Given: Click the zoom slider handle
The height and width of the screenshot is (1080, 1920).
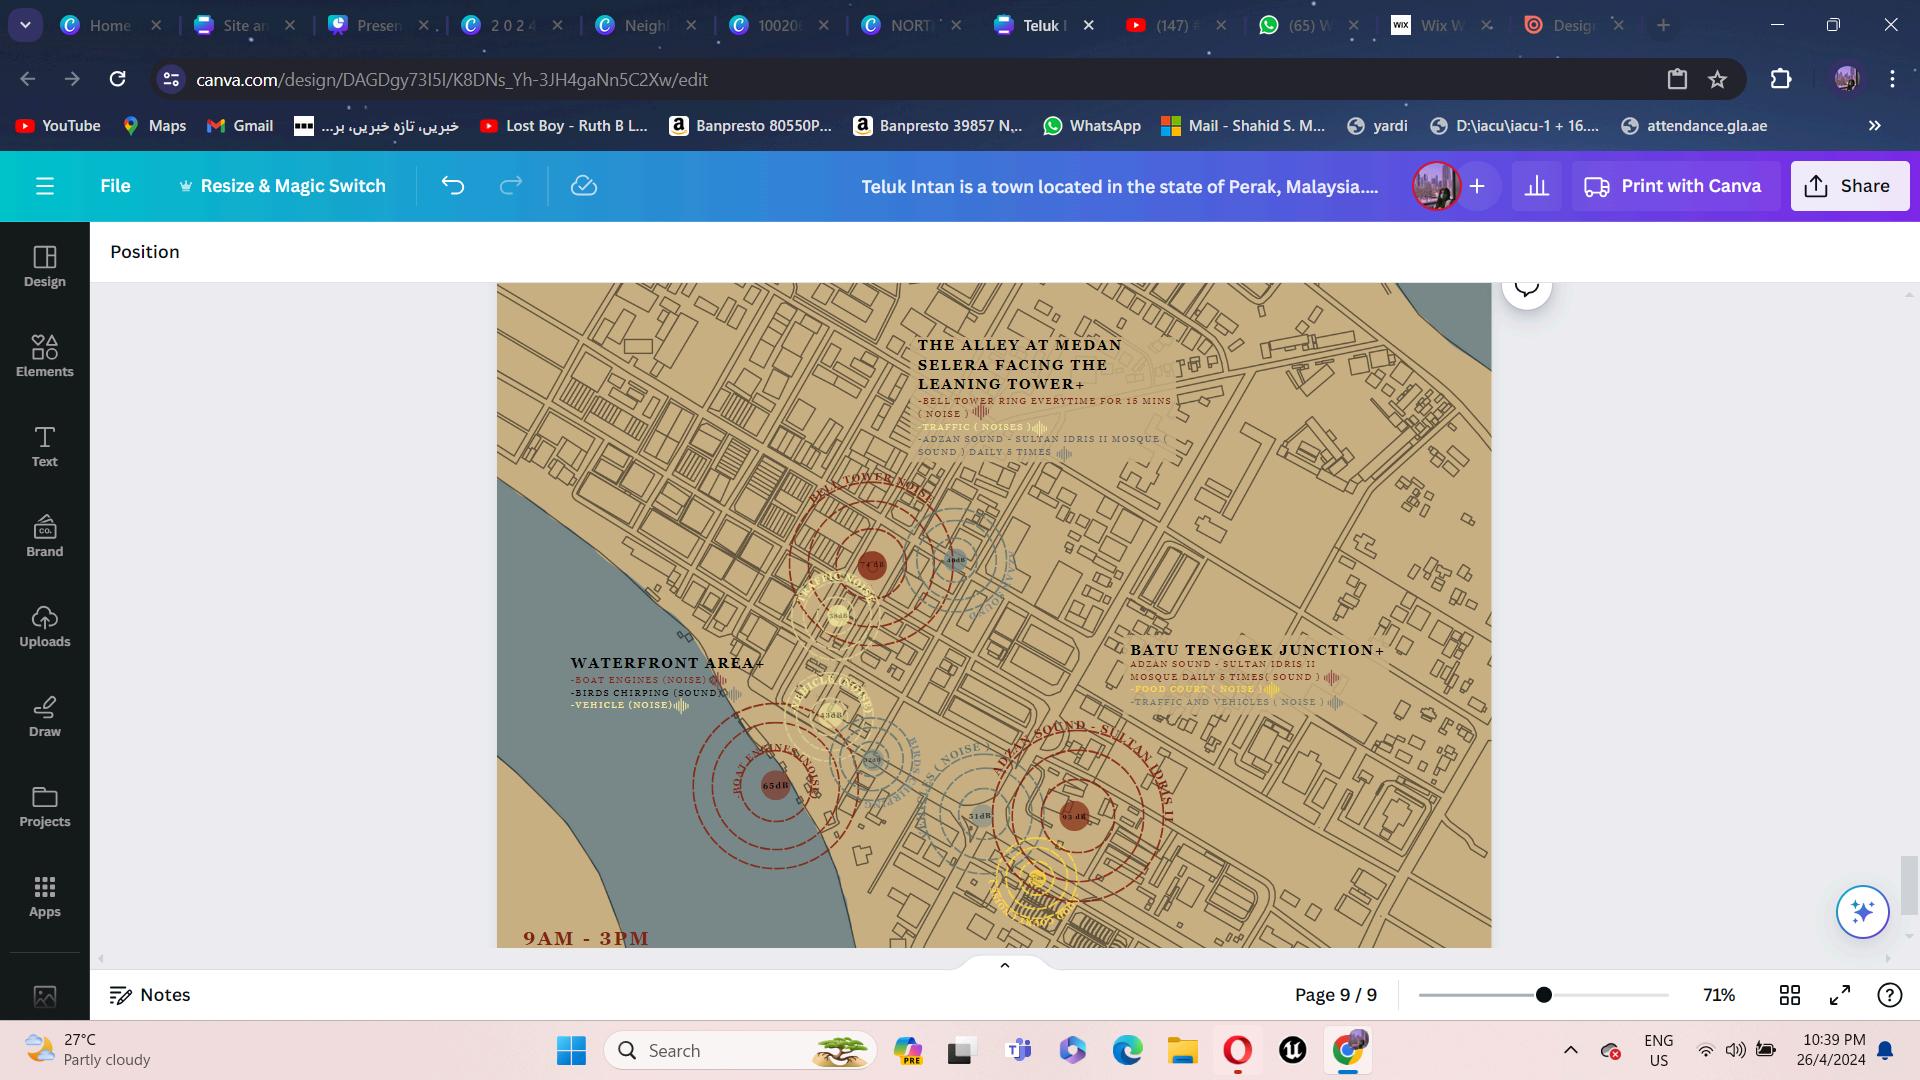Looking at the screenshot, I should (1544, 995).
